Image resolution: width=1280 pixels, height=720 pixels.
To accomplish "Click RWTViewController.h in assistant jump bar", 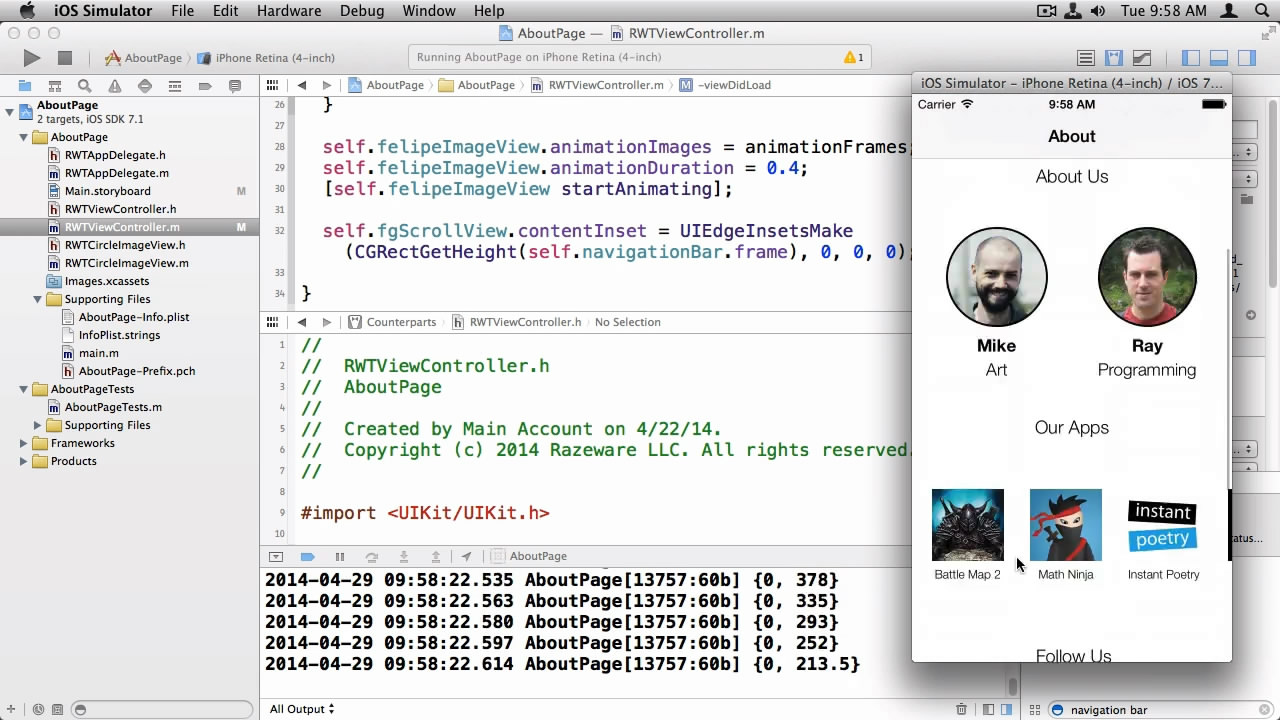I will click(x=516, y=322).
